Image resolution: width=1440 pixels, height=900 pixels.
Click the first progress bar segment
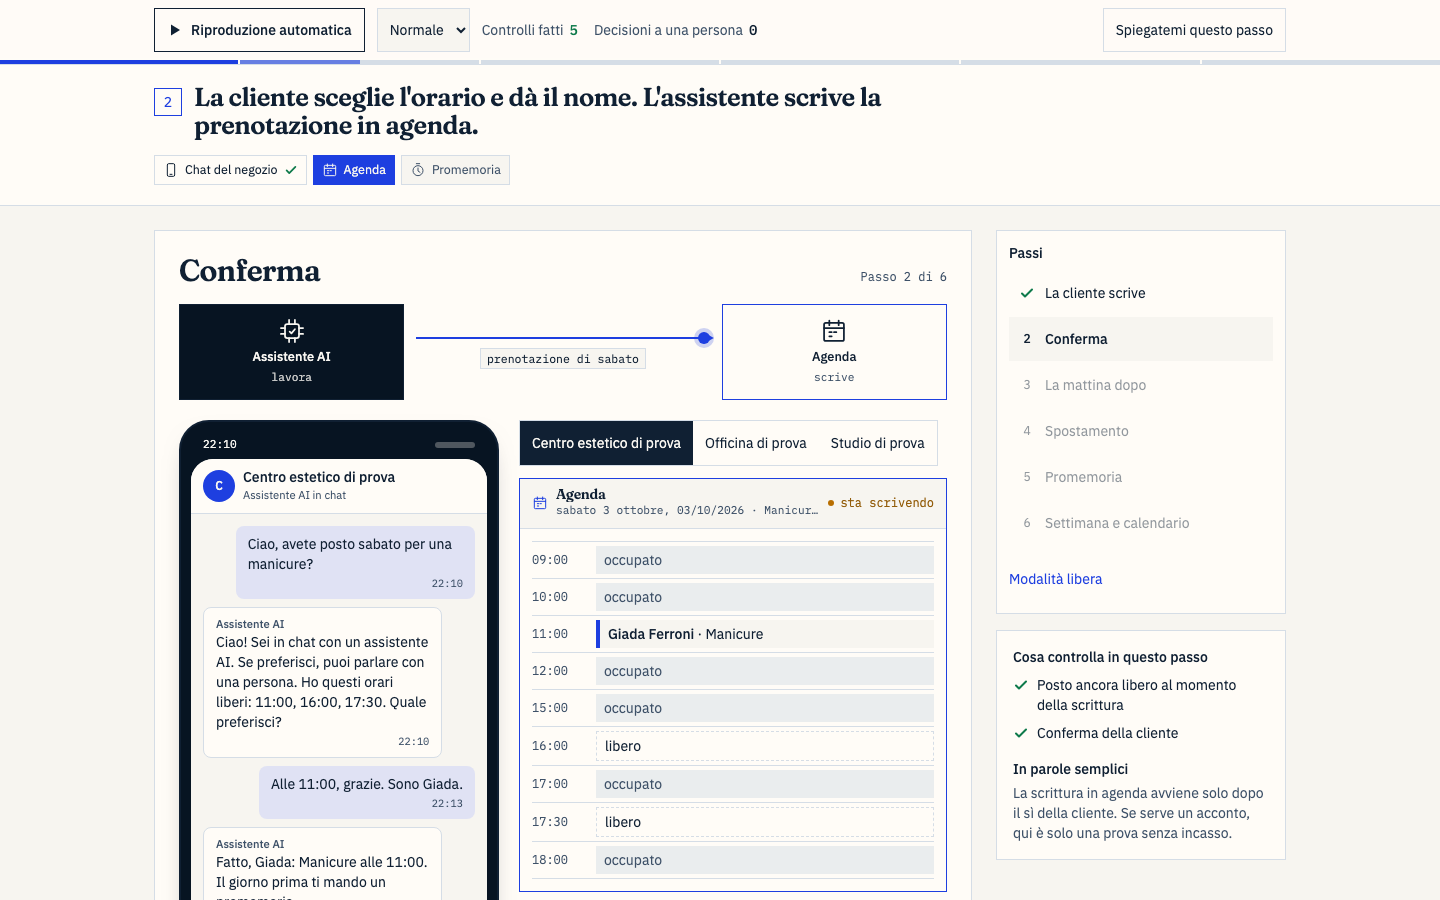(x=119, y=62)
